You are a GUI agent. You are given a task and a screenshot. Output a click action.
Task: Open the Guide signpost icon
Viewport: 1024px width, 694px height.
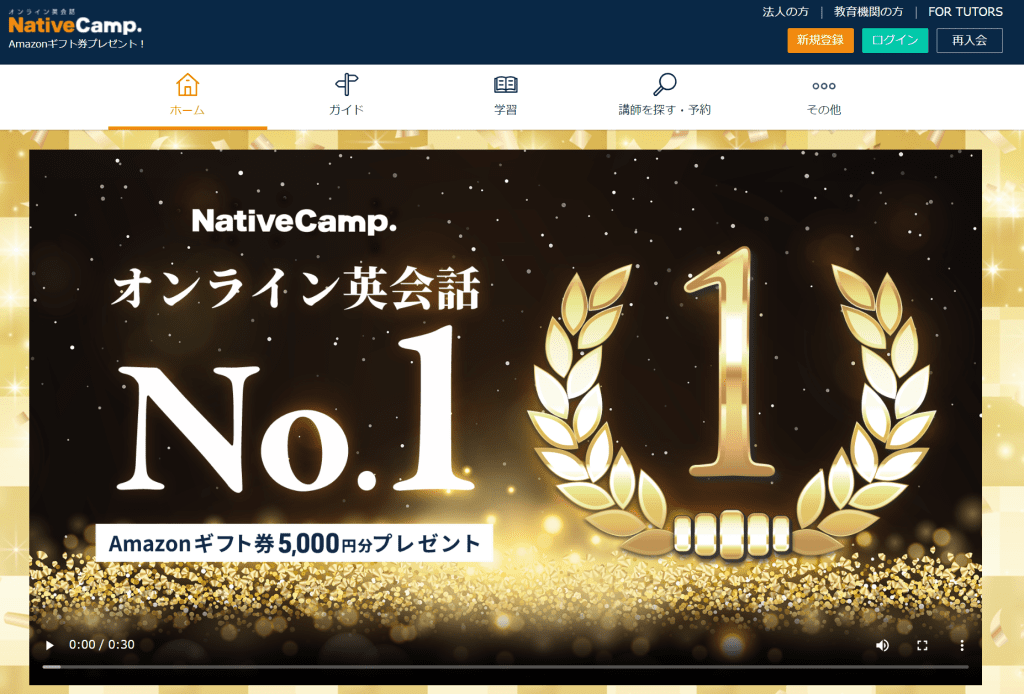coord(346,85)
